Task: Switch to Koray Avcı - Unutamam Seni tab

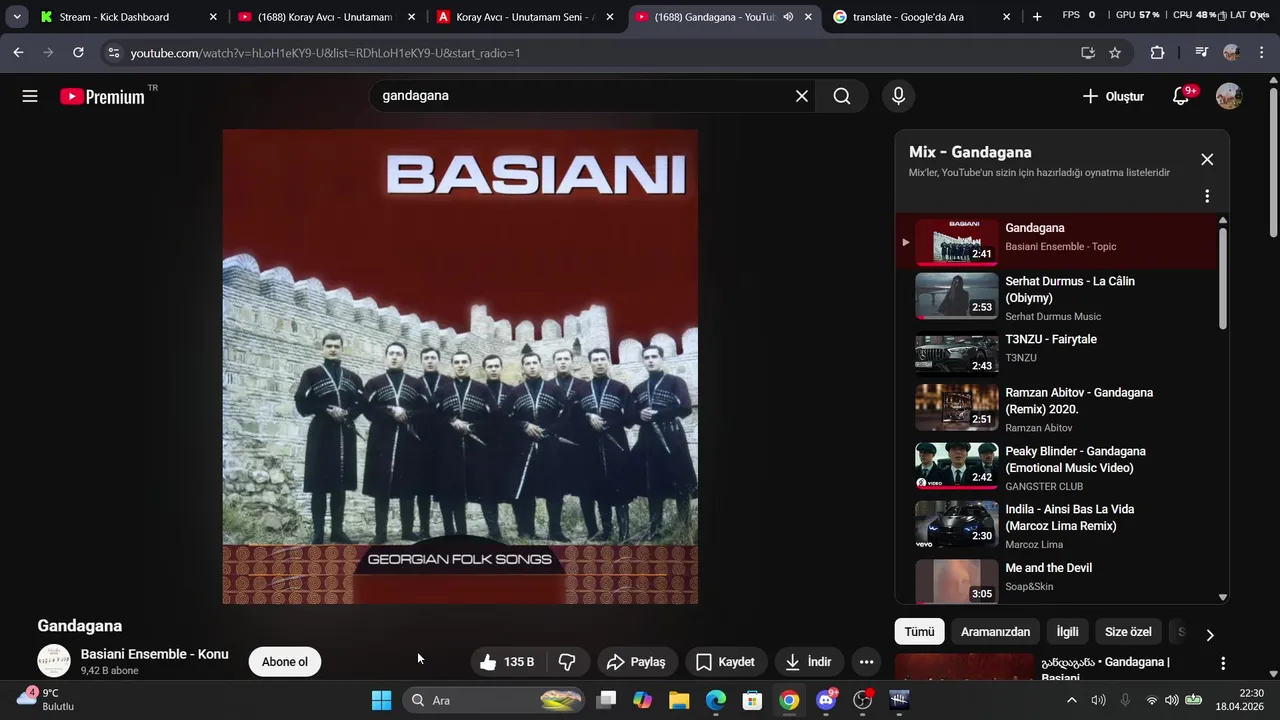Action: click(526, 17)
